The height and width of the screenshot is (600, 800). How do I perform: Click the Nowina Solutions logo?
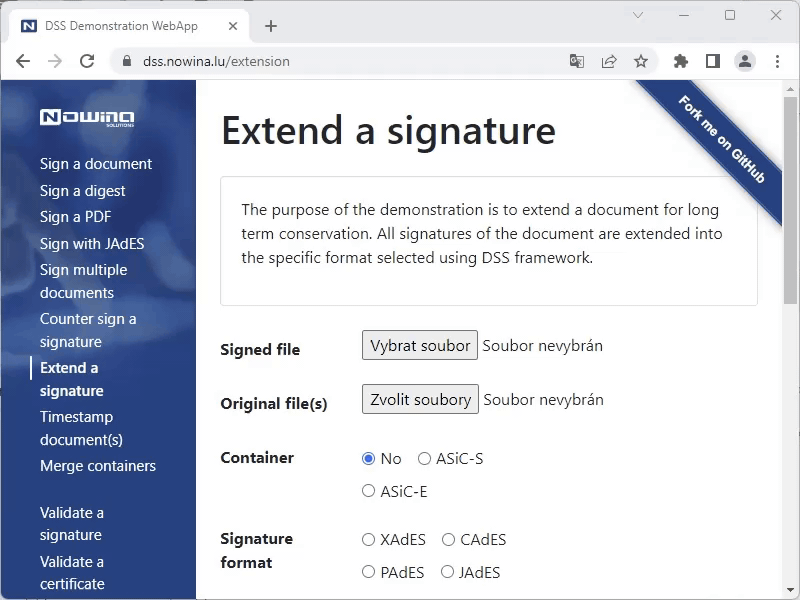pyautogui.click(x=87, y=118)
